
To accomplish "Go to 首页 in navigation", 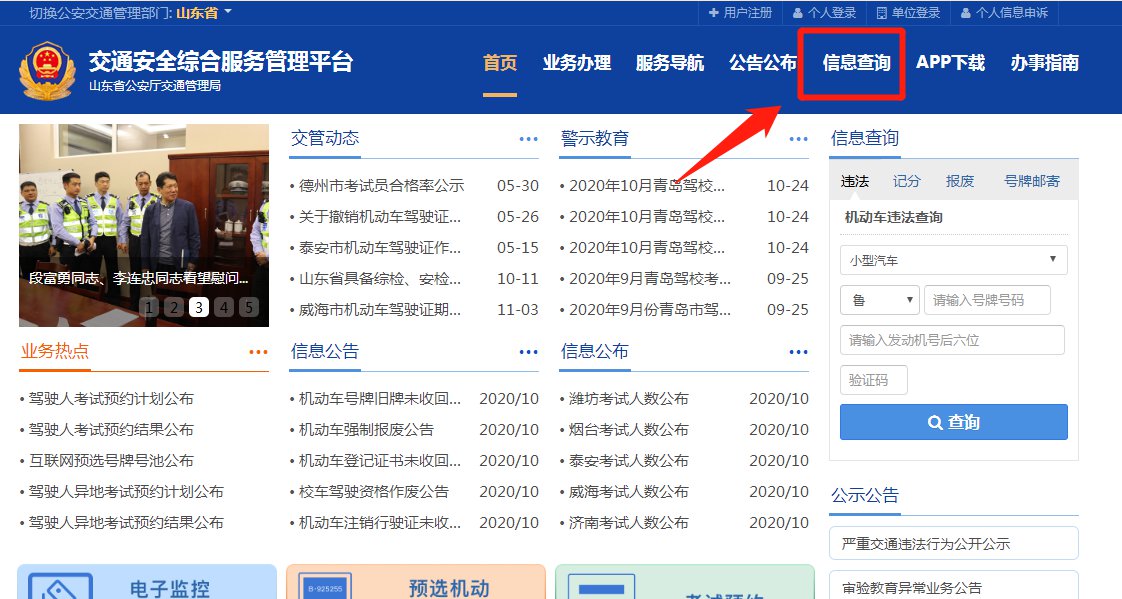I will (x=499, y=63).
